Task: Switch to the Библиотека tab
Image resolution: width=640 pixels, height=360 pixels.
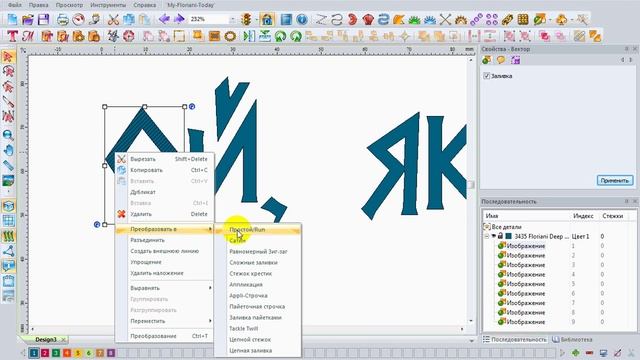Action: (572, 340)
